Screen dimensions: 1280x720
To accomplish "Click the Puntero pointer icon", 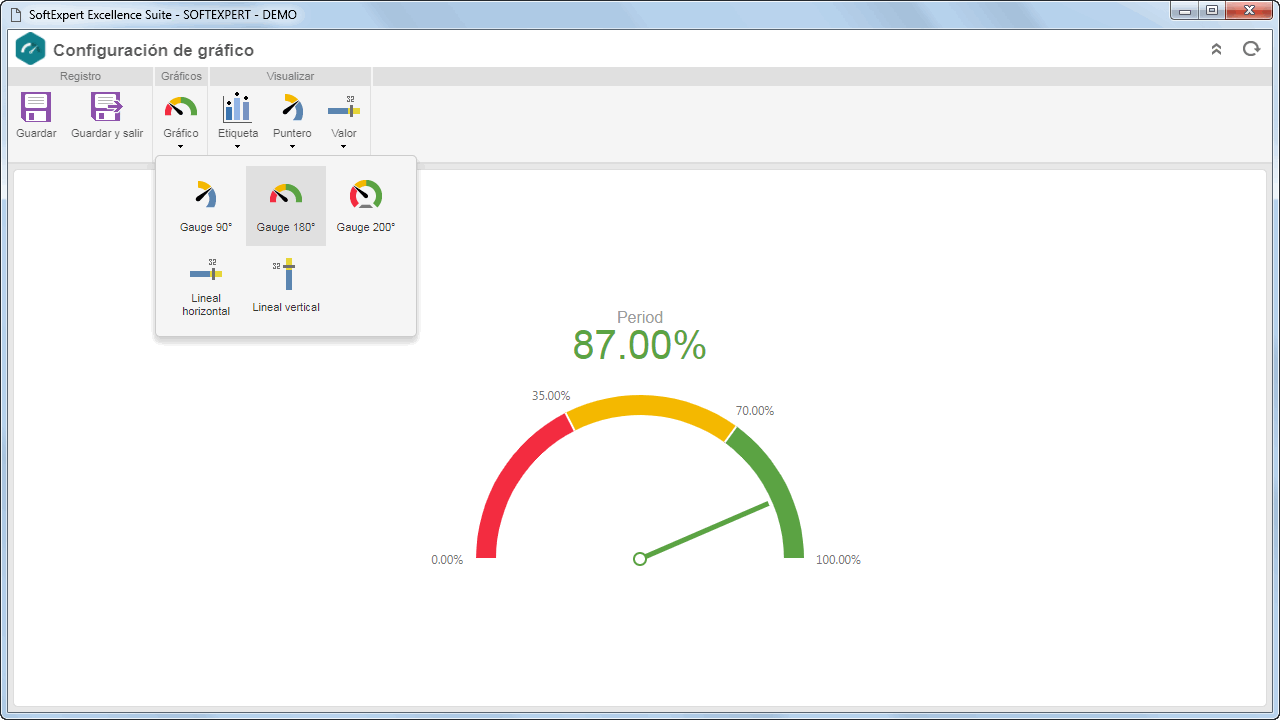I will tap(292, 107).
